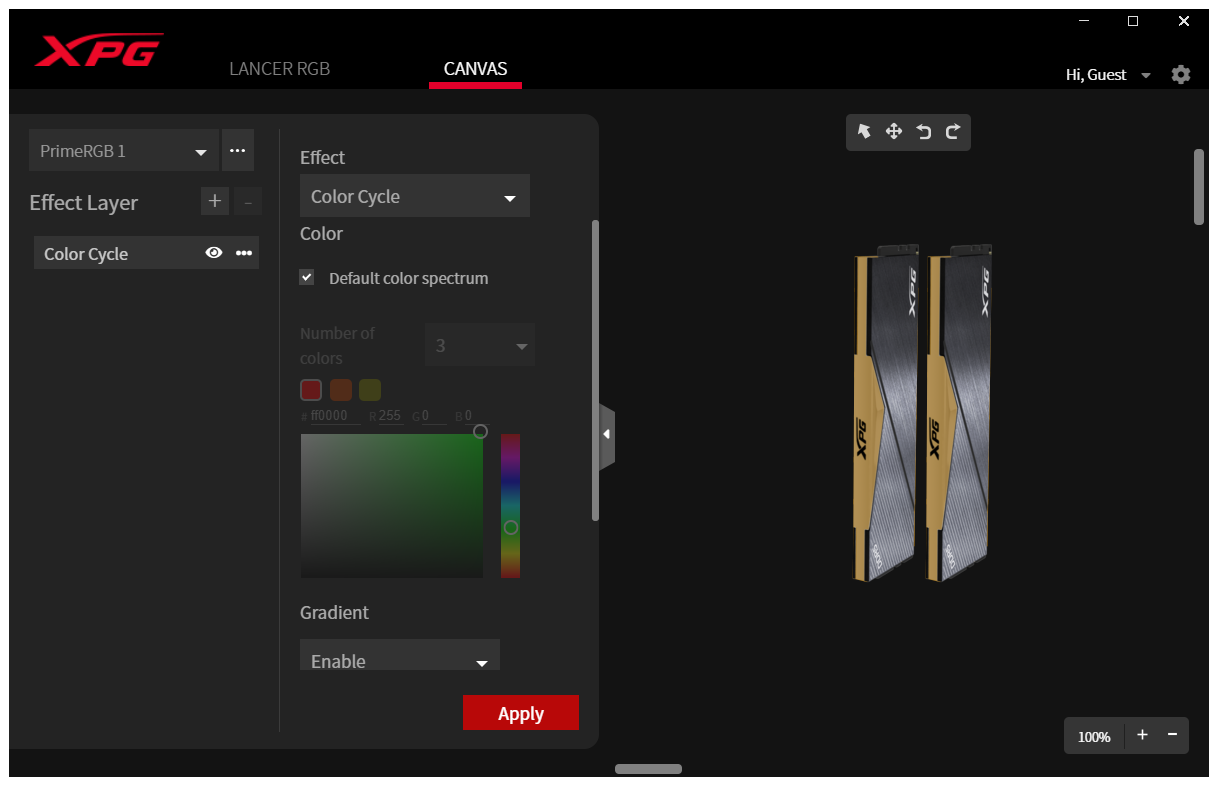The width and height of the screenshot is (1226, 790).
Task: Redo with the clockwise arrow icon
Action: point(953,132)
